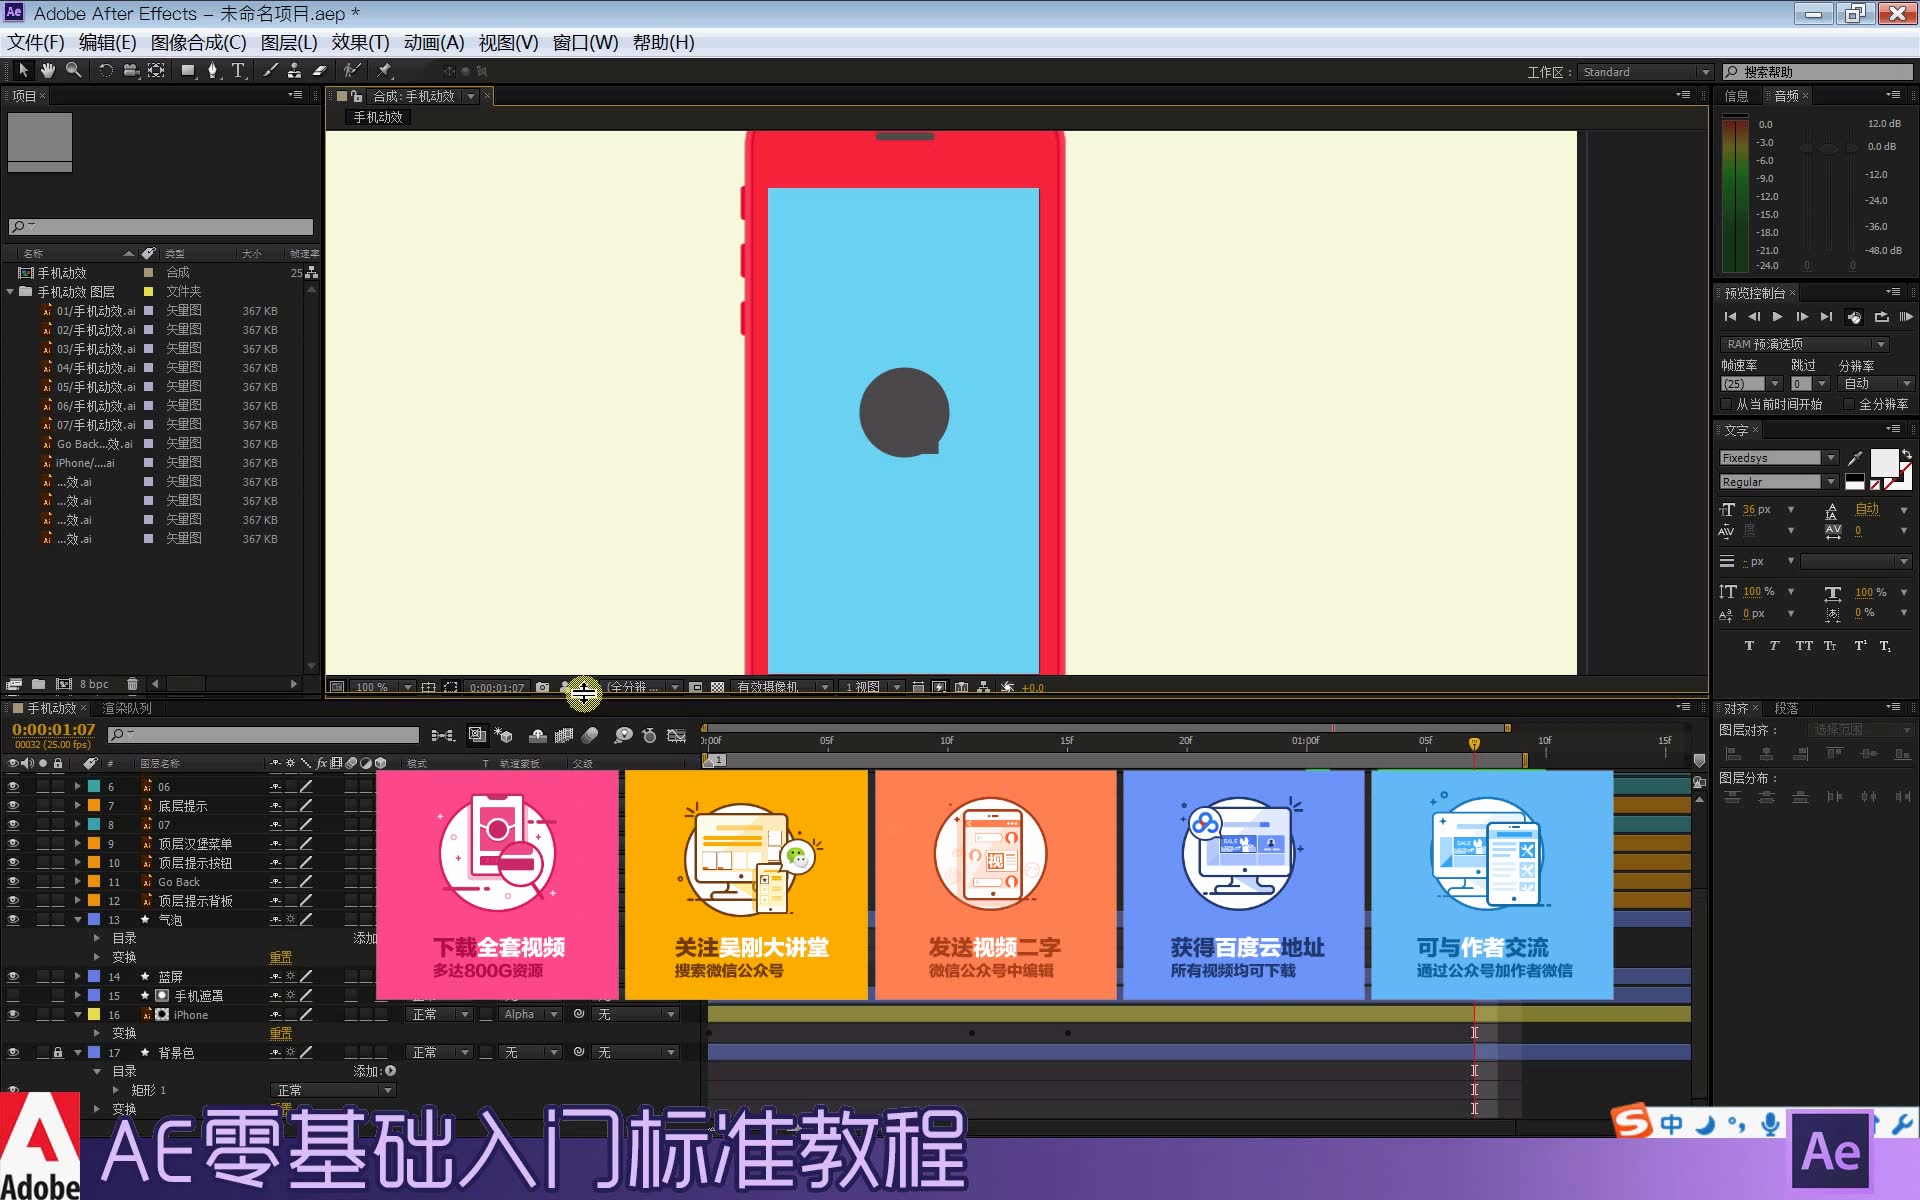
Task: Click the timeline current time display
Action: [53, 730]
